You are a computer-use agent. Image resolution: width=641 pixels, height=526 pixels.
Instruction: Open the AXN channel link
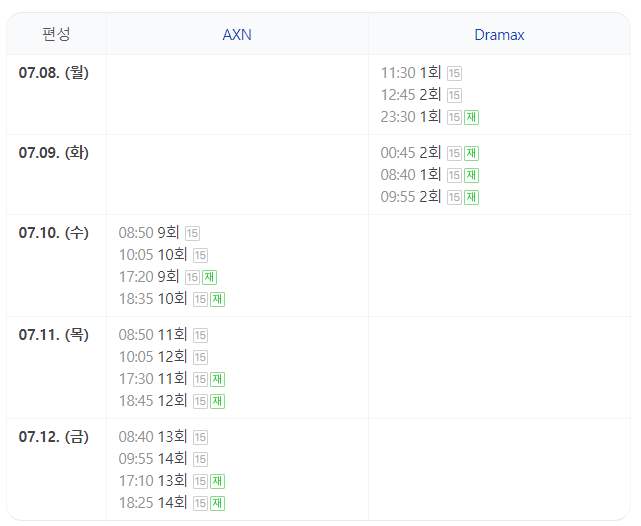237,35
